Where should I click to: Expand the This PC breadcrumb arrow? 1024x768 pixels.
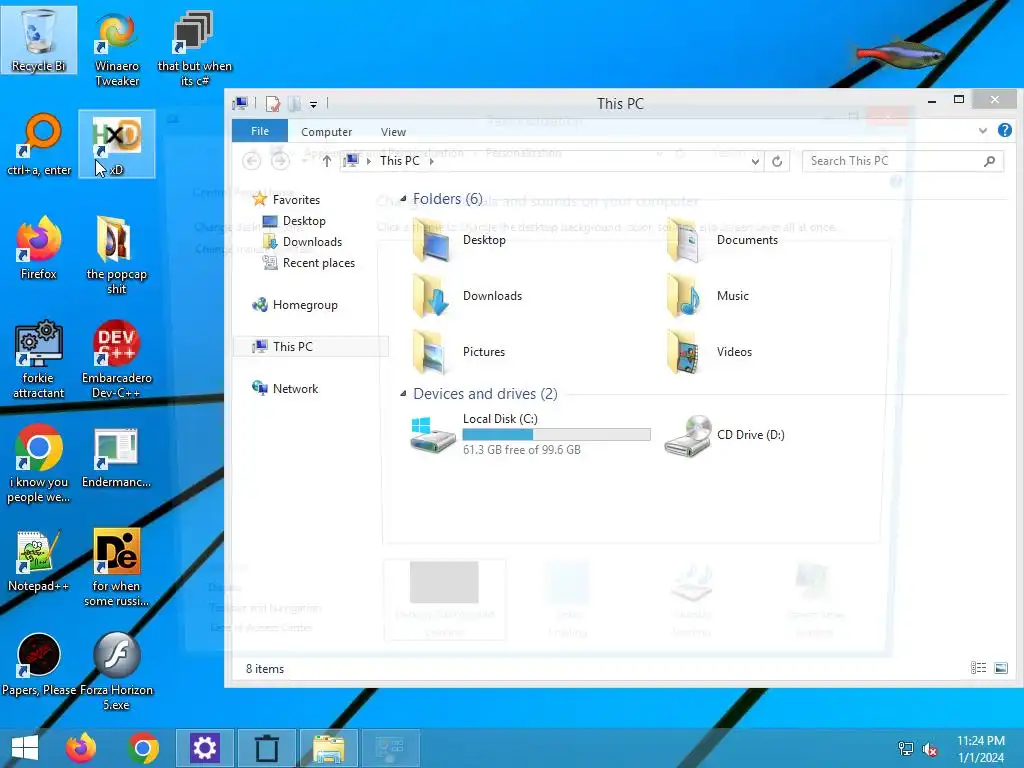click(x=432, y=161)
